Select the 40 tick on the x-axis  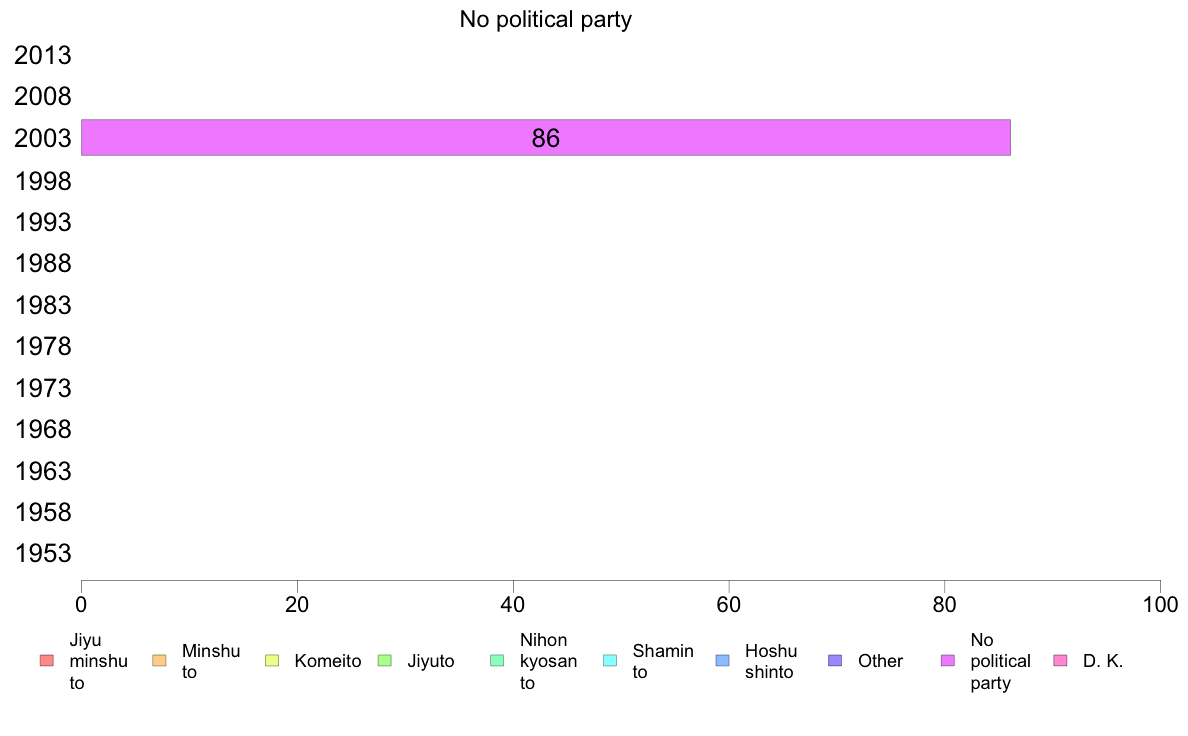[x=513, y=604]
